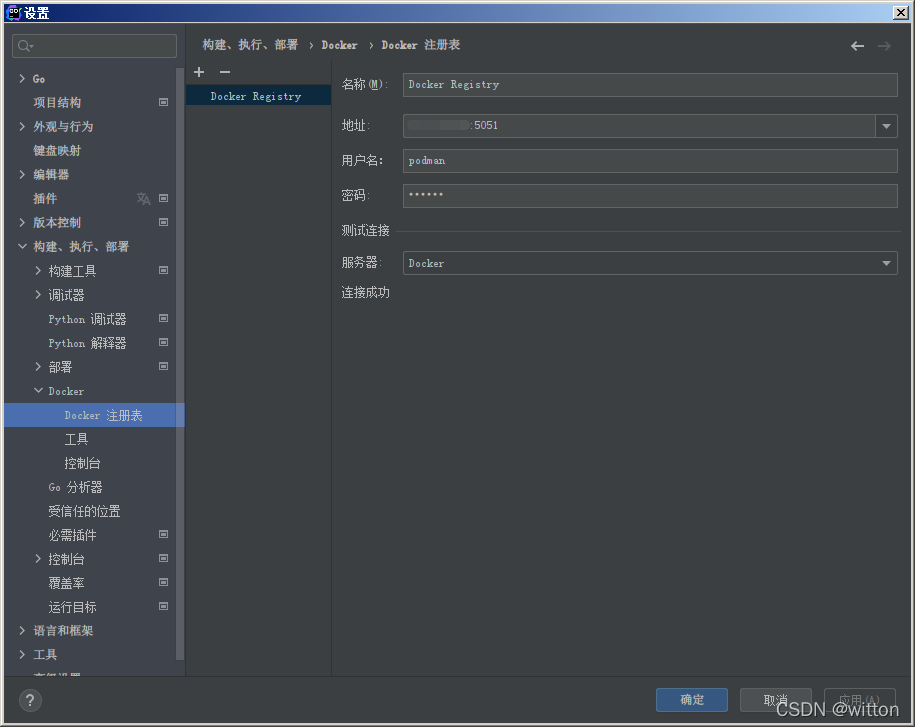Remove selected registry with minus icon

pyautogui.click(x=225, y=72)
